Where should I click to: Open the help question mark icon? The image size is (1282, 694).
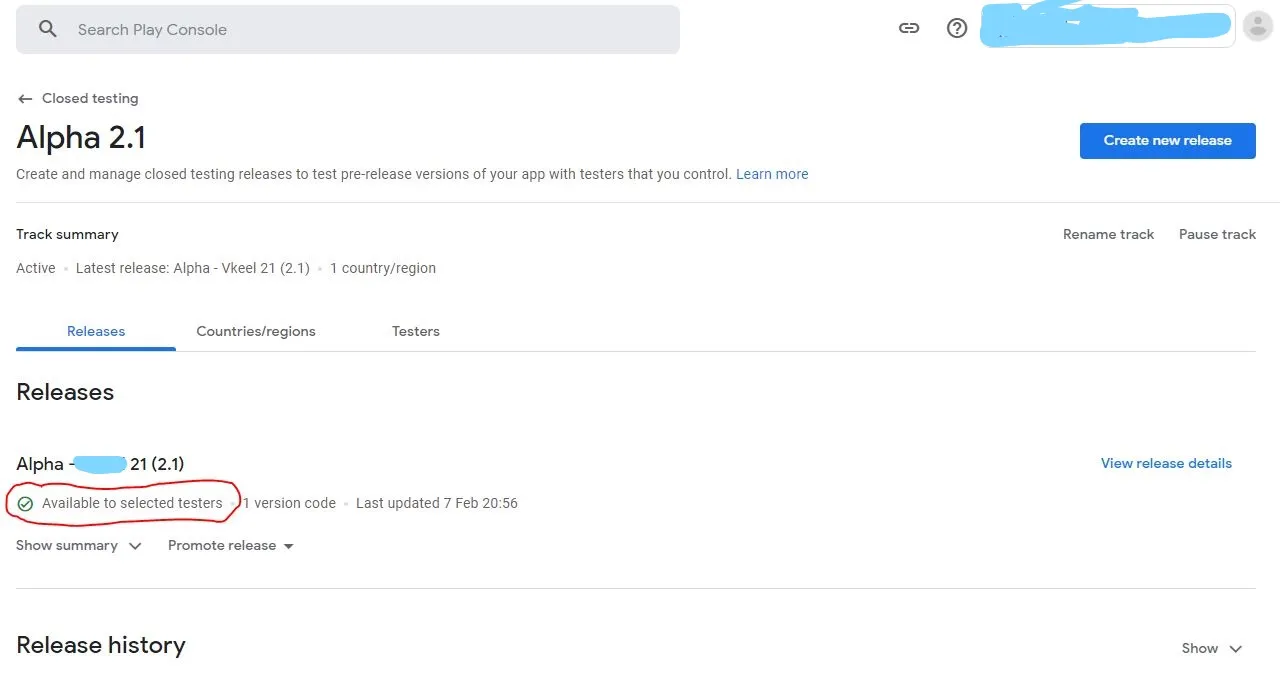point(957,28)
